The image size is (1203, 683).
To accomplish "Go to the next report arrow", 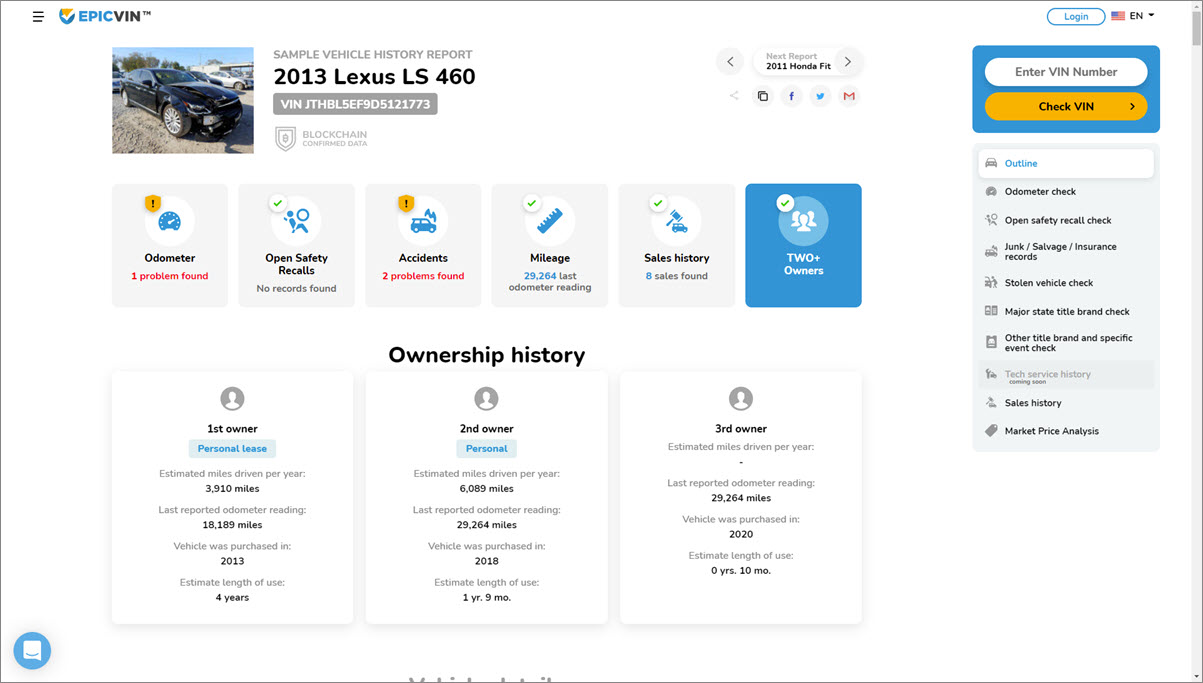I will click(848, 62).
